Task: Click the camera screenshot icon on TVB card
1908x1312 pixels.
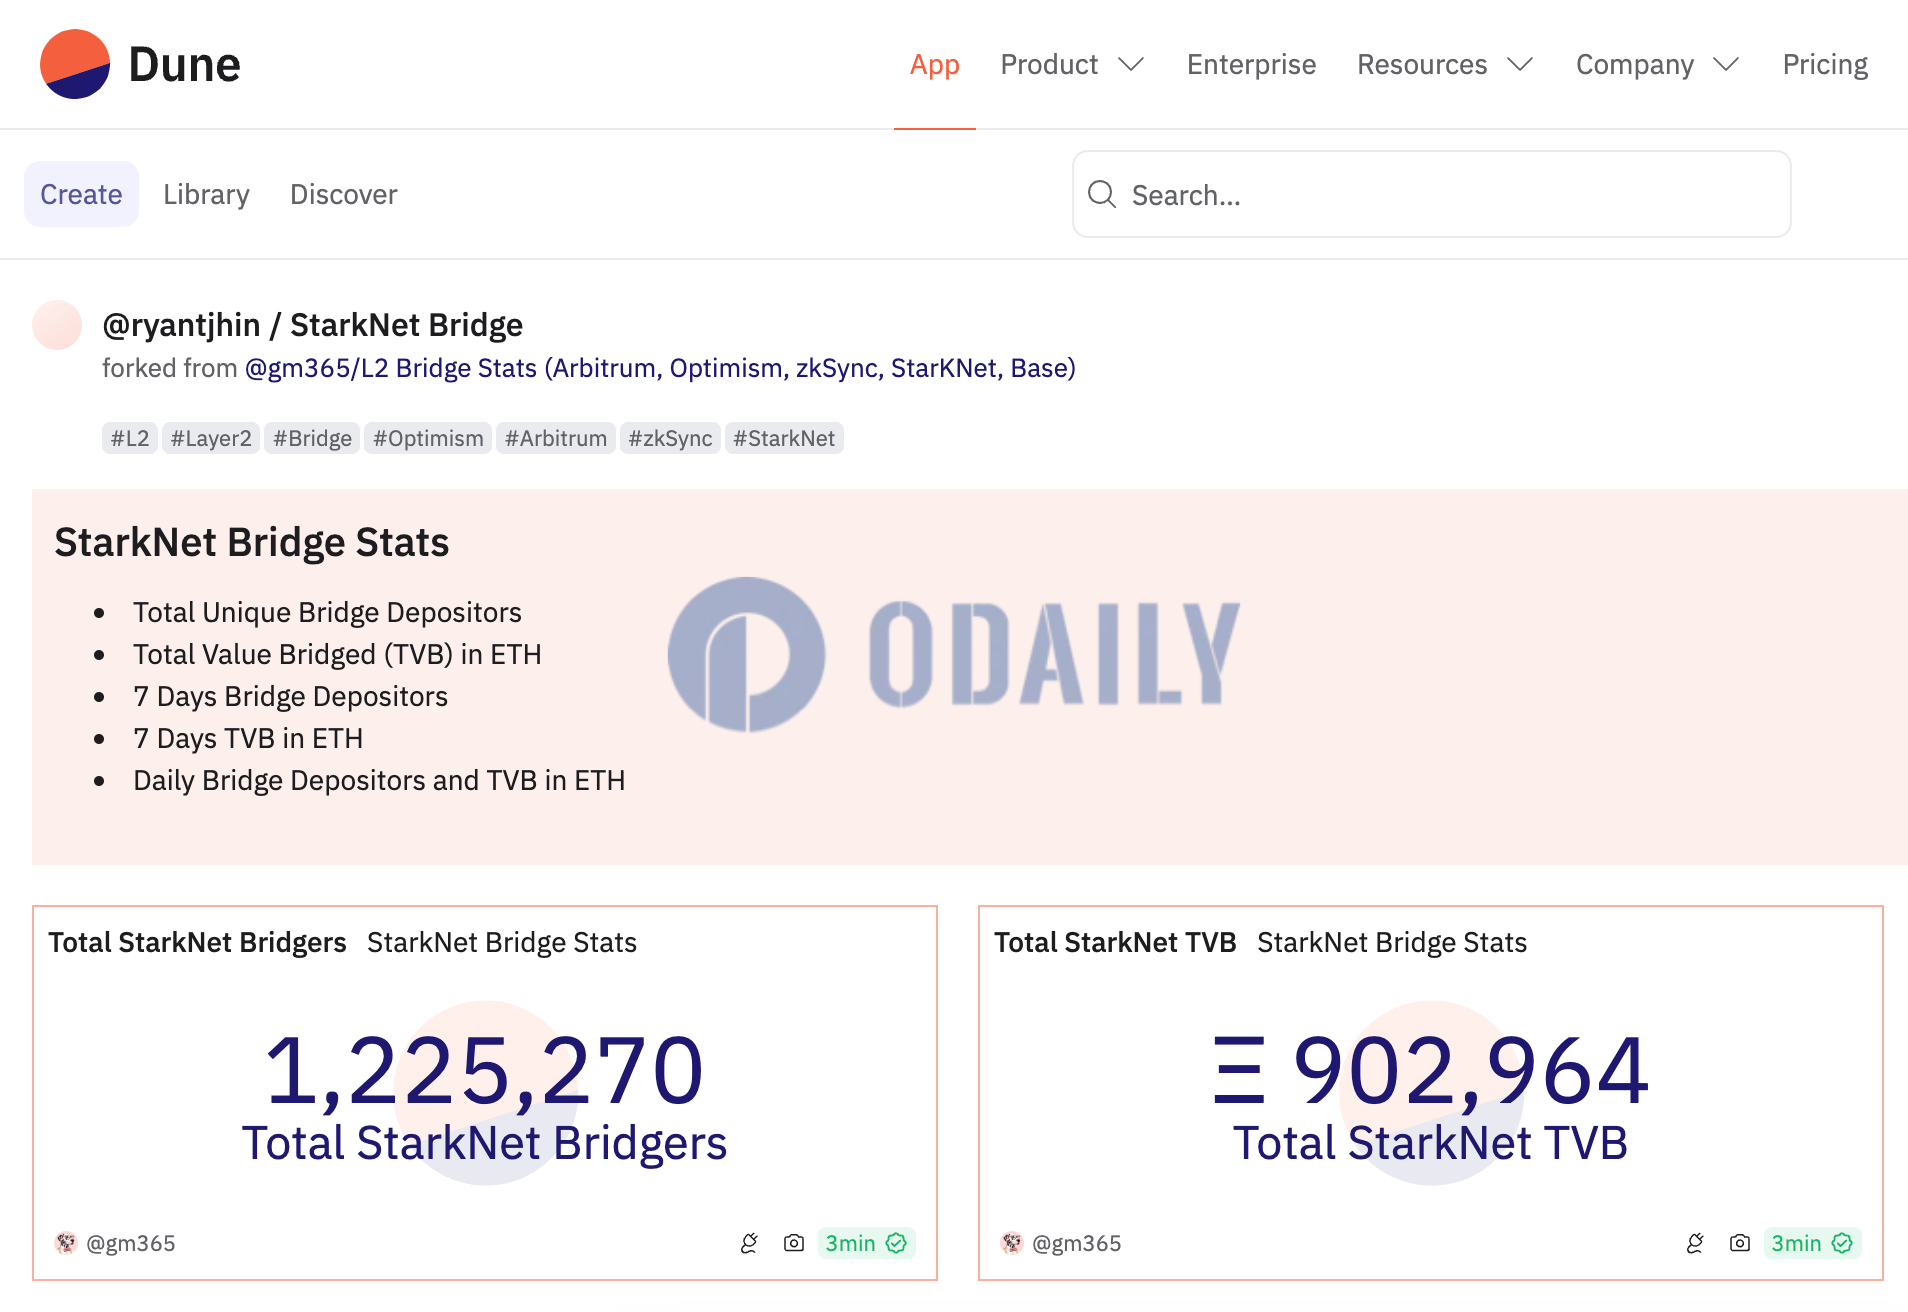Action: (1740, 1243)
